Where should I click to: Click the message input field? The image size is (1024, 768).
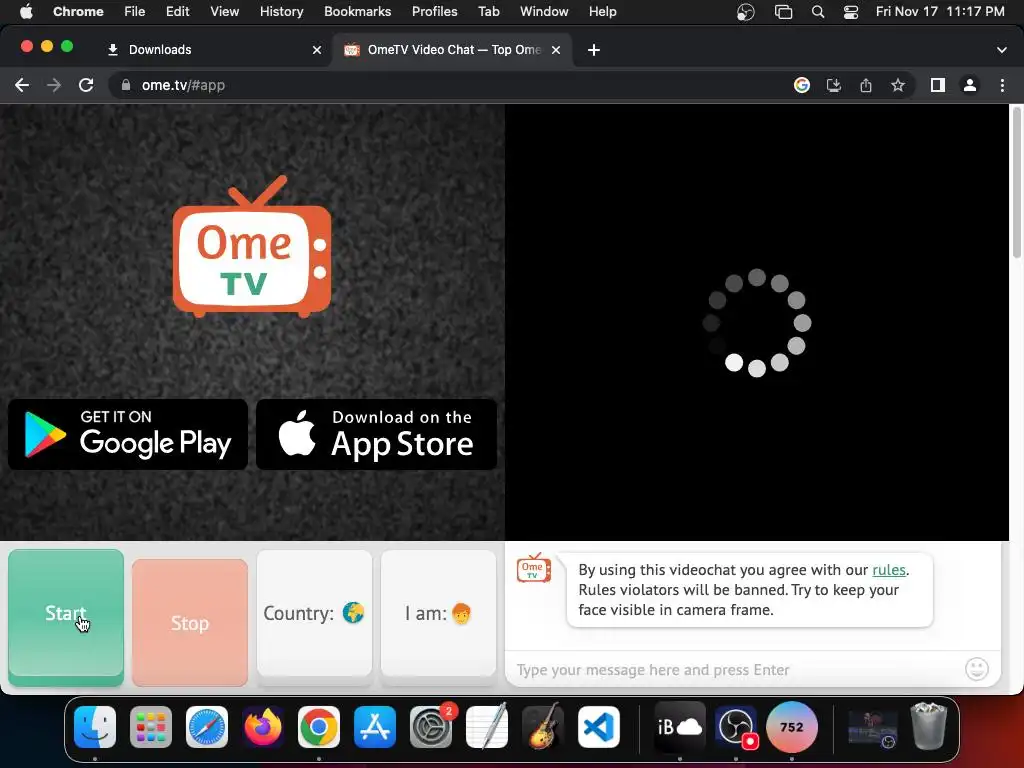click(x=735, y=670)
